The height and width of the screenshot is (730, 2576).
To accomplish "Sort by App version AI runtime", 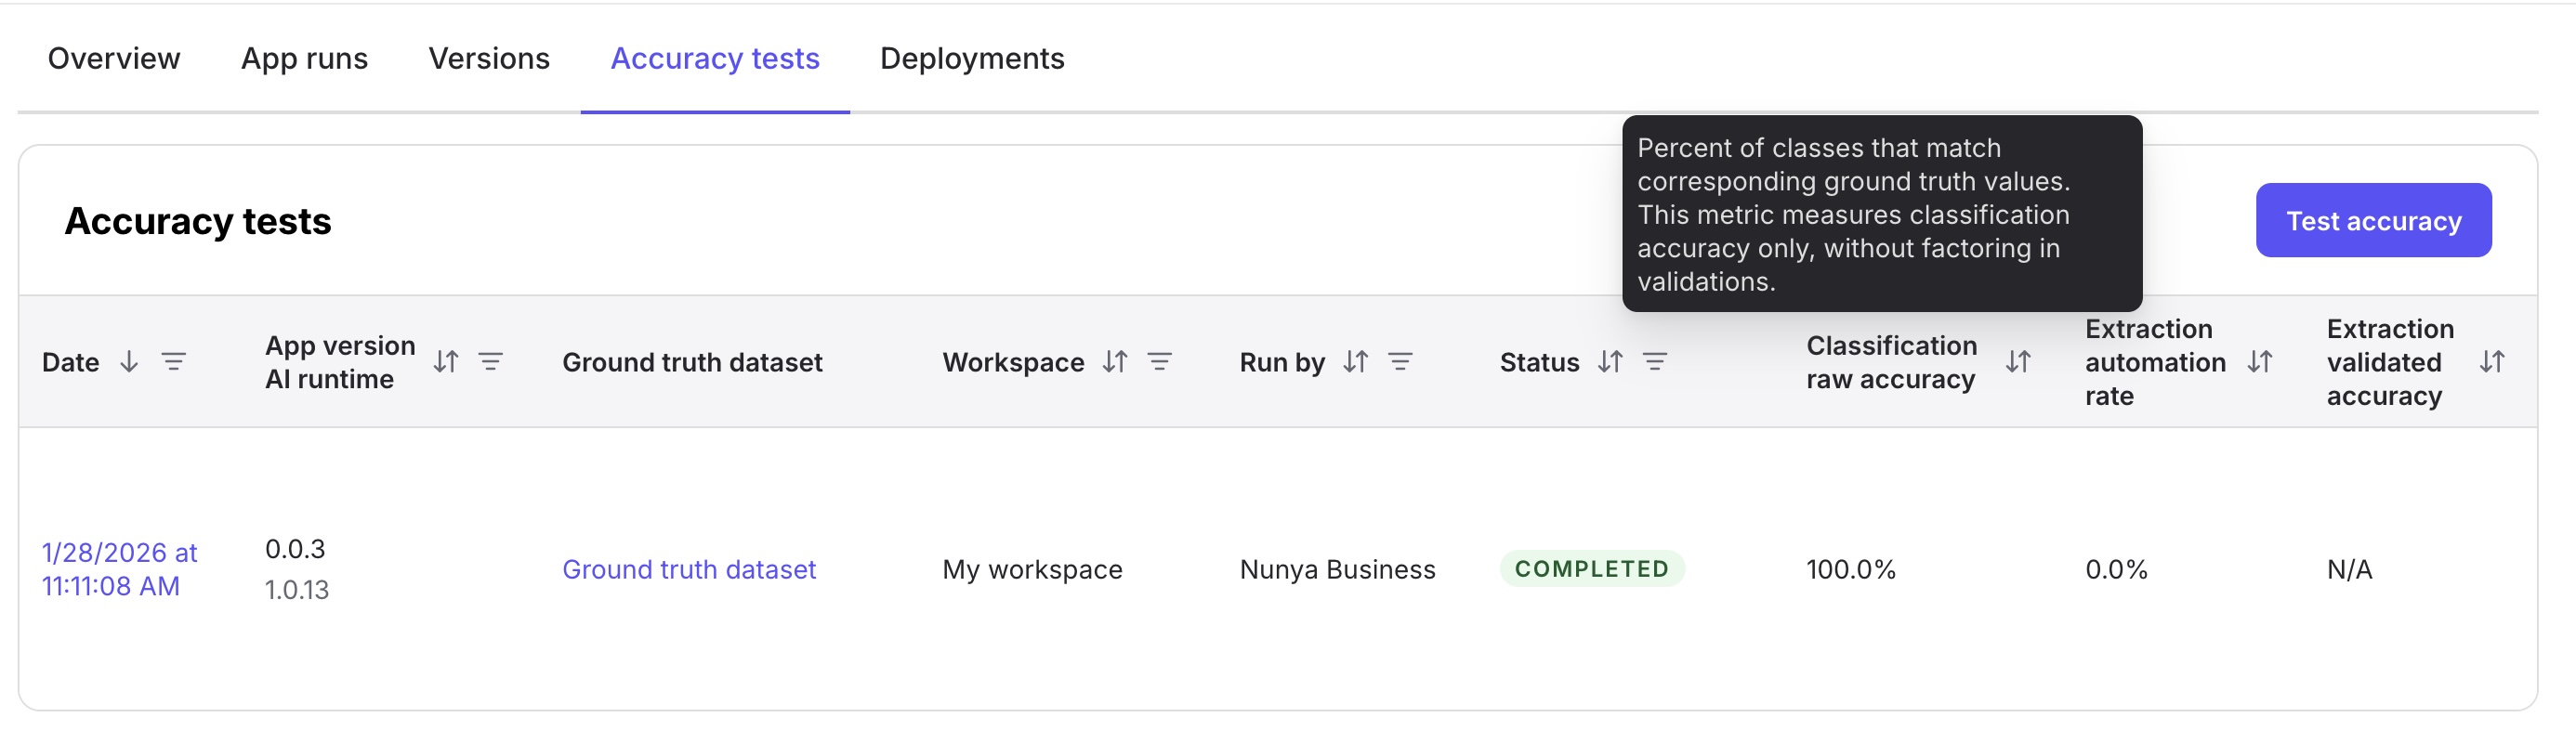I will click(x=446, y=362).
